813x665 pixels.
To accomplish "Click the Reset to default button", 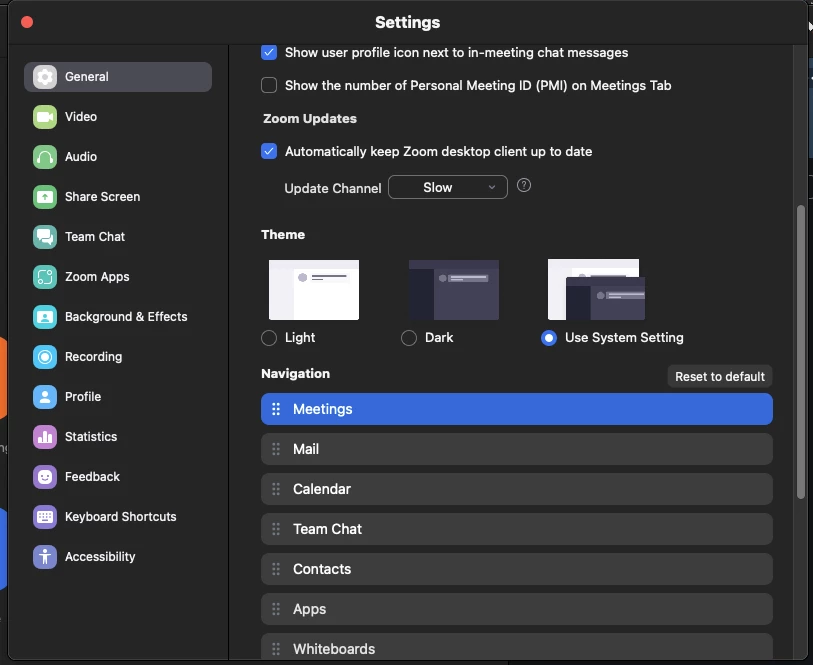I will [720, 376].
